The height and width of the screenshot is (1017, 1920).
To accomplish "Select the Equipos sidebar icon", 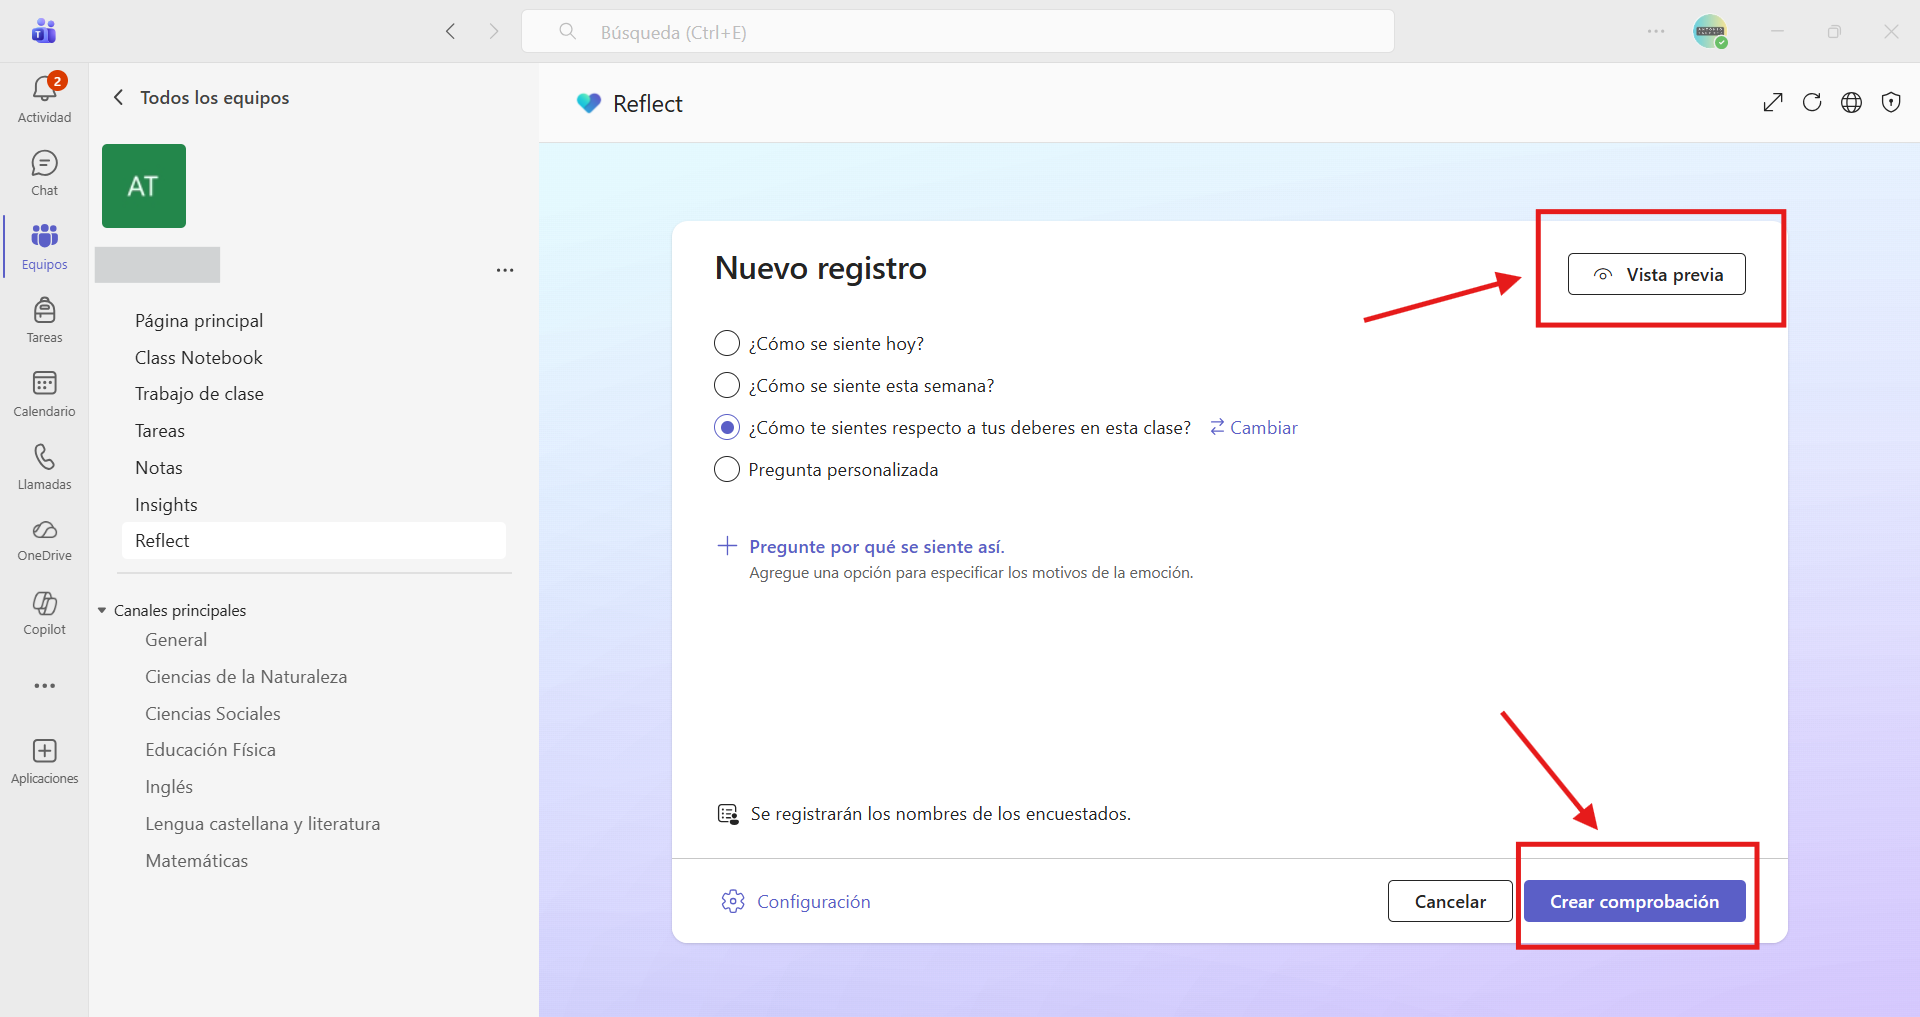I will coord(44,246).
